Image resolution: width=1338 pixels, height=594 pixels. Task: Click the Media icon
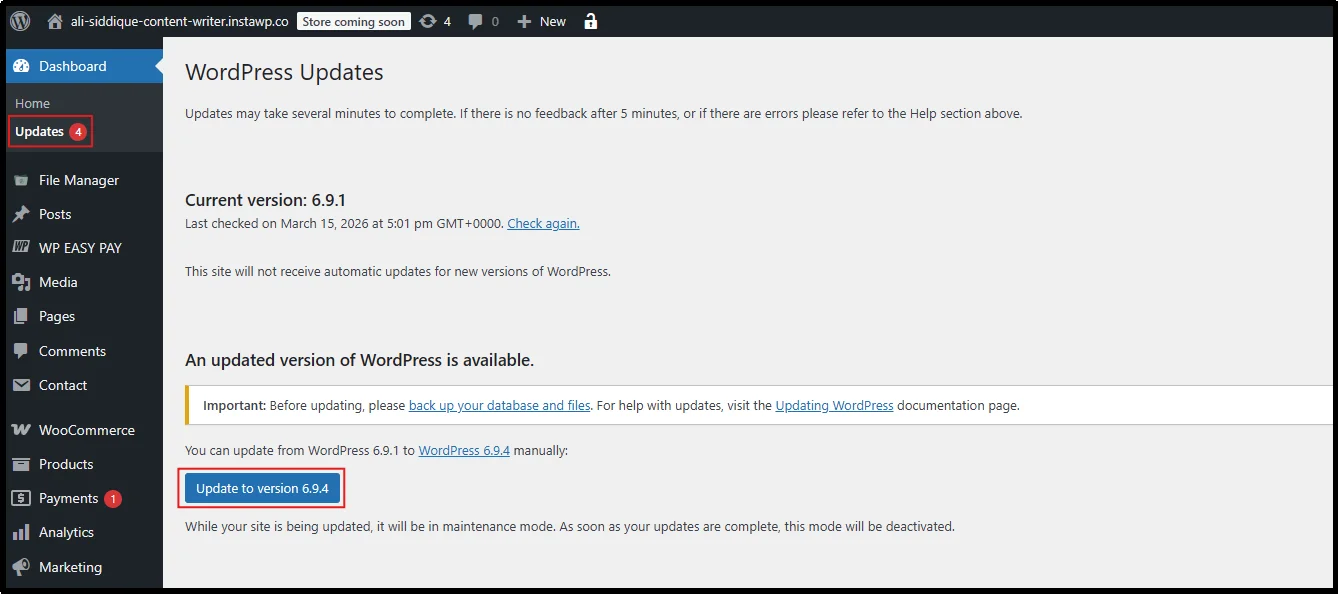[21, 282]
